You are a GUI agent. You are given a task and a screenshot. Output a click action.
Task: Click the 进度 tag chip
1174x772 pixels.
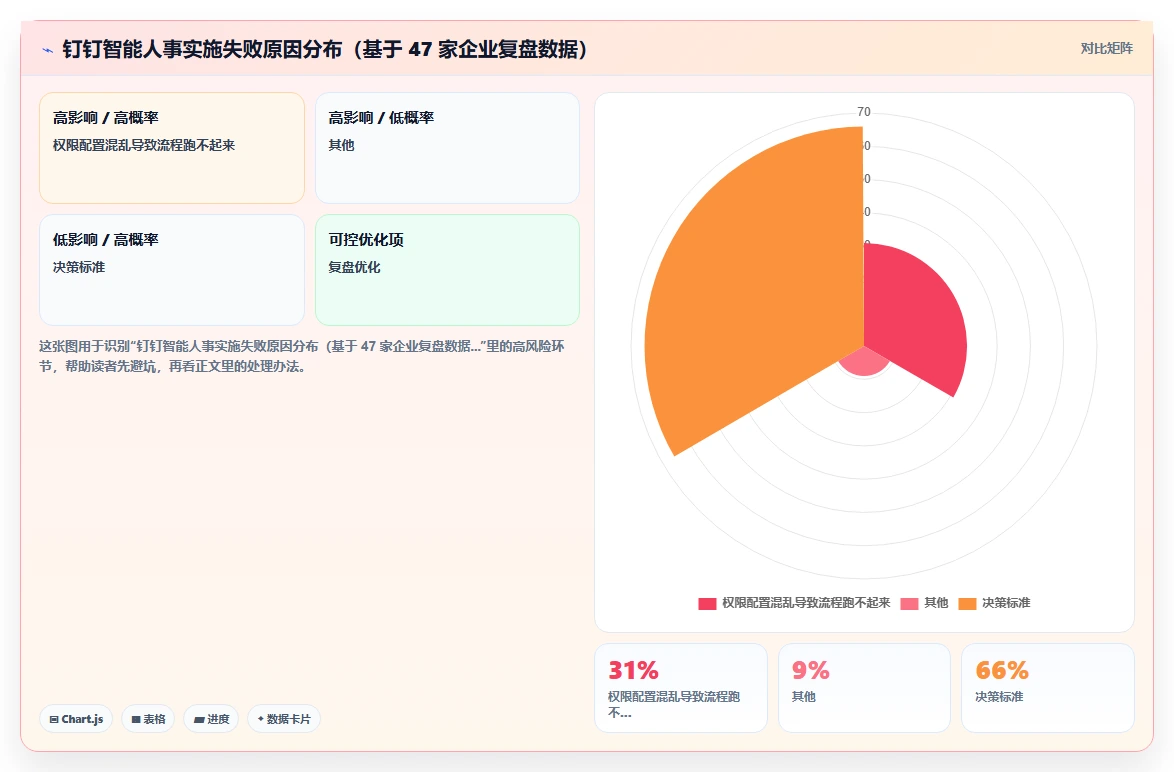click(211, 719)
